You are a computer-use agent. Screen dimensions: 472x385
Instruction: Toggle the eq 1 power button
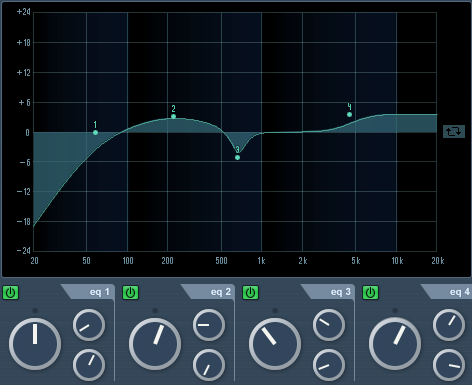(11, 293)
